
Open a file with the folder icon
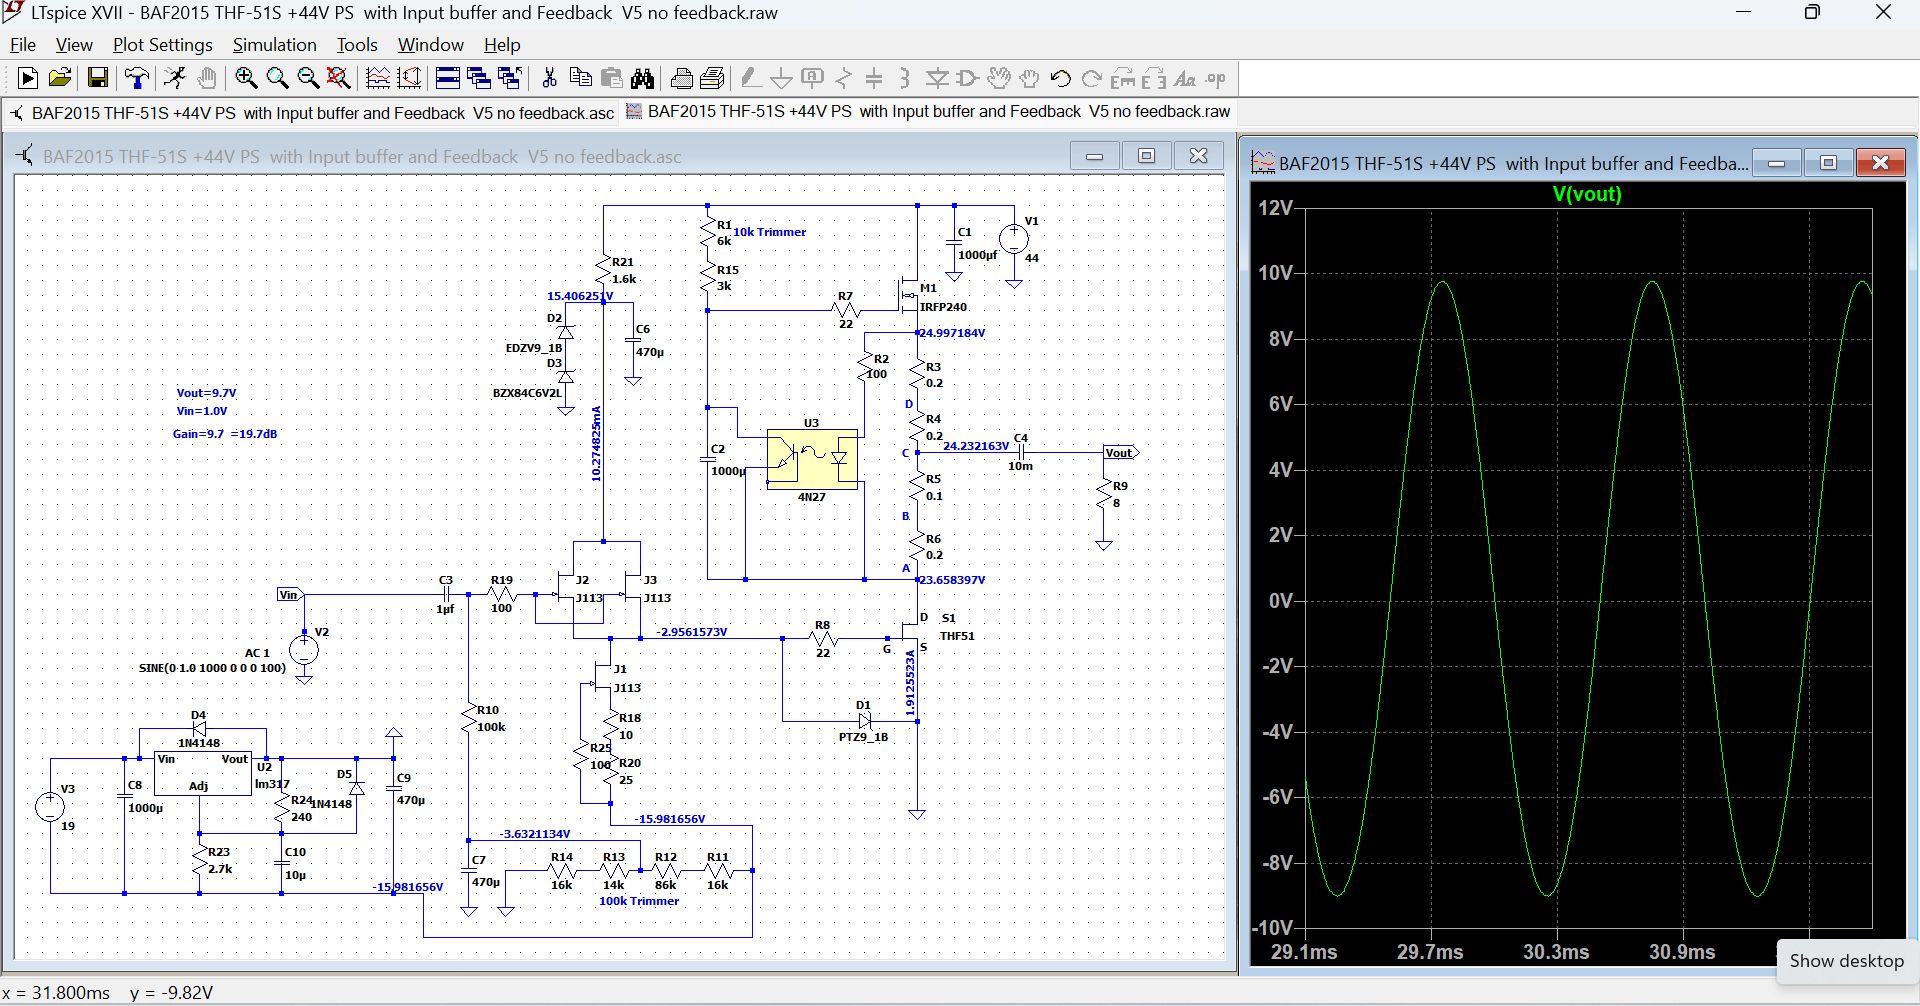tap(60, 78)
